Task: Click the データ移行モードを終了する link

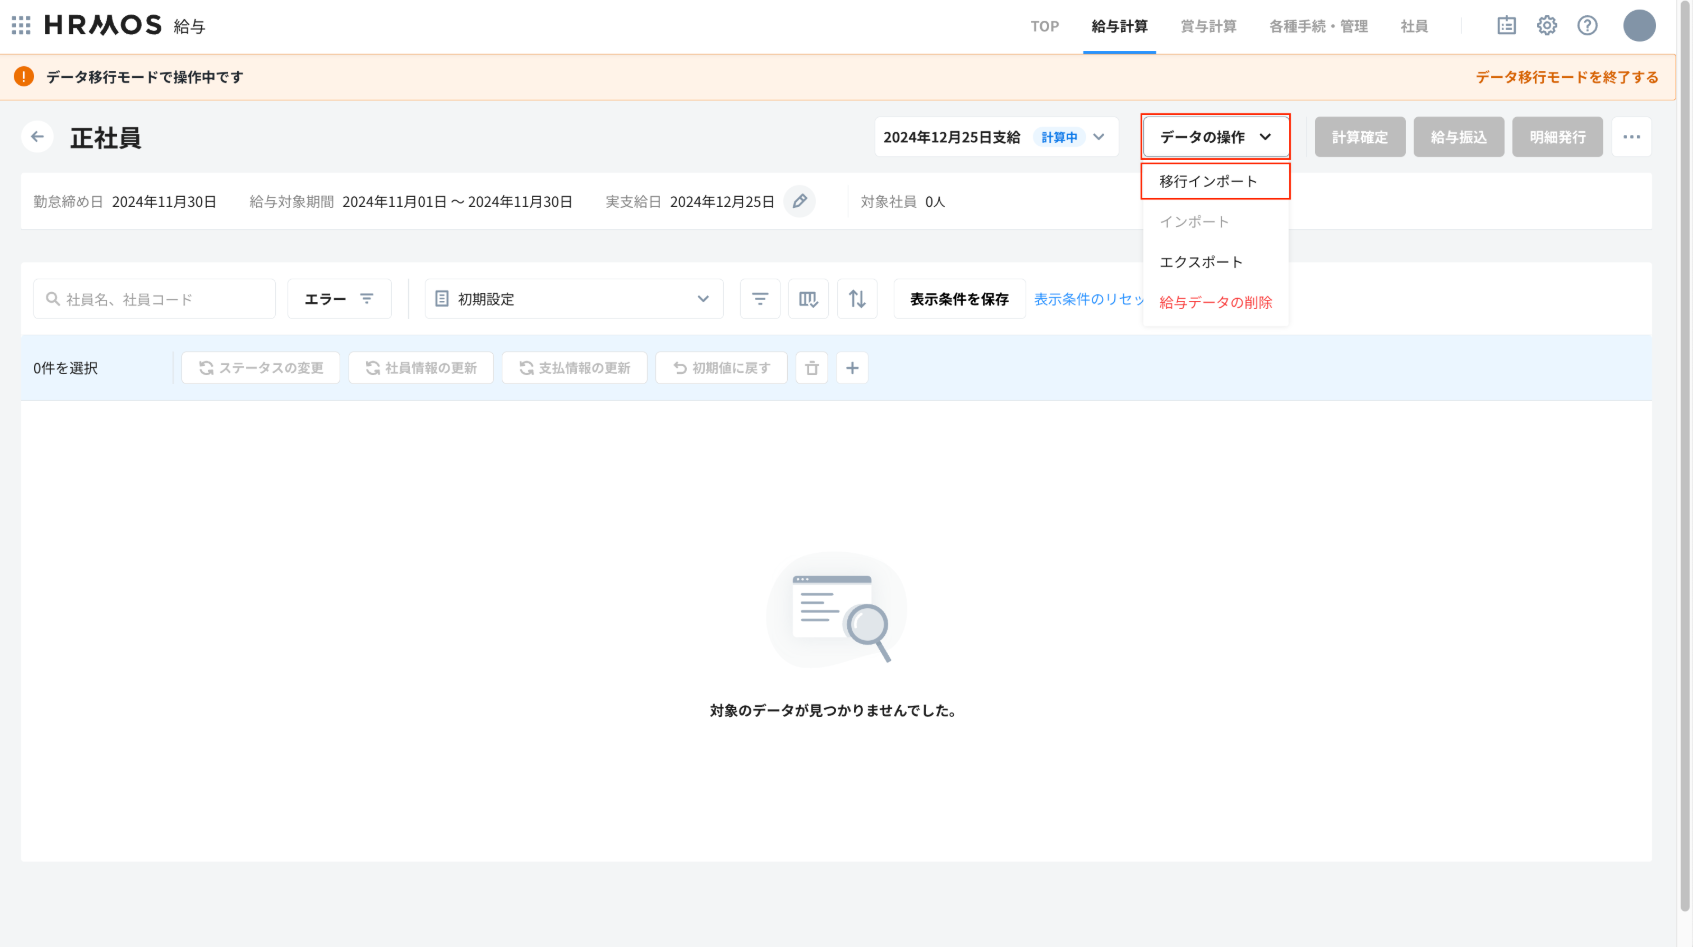Action: 1566,77
